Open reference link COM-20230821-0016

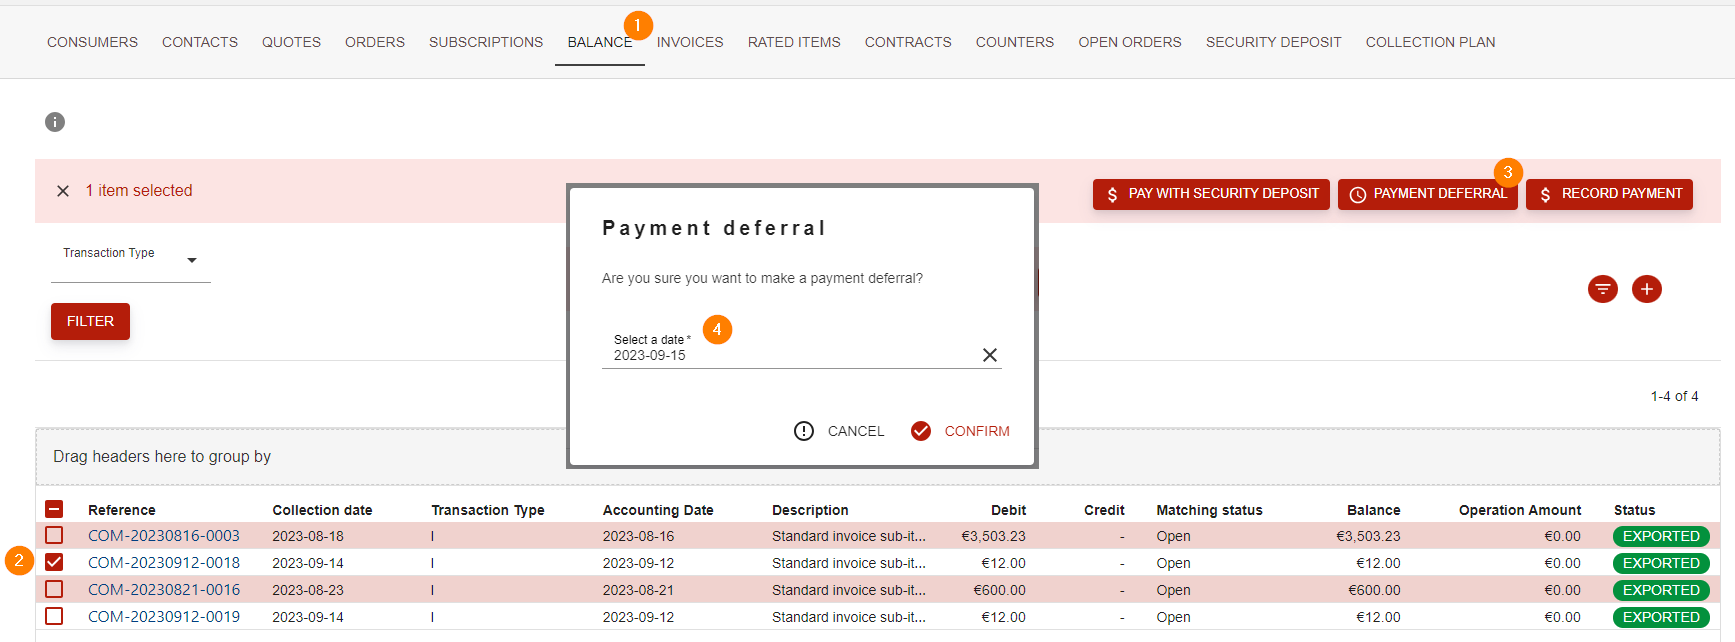pyautogui.click(x=164, y=590)
